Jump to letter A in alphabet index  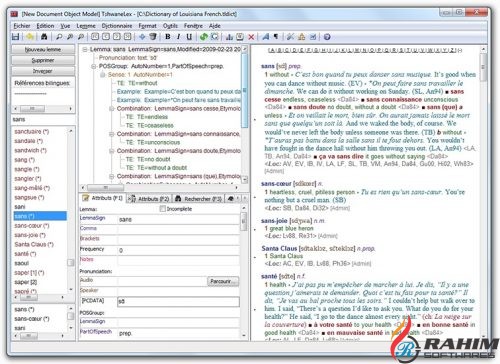click(x=272, y=50)
